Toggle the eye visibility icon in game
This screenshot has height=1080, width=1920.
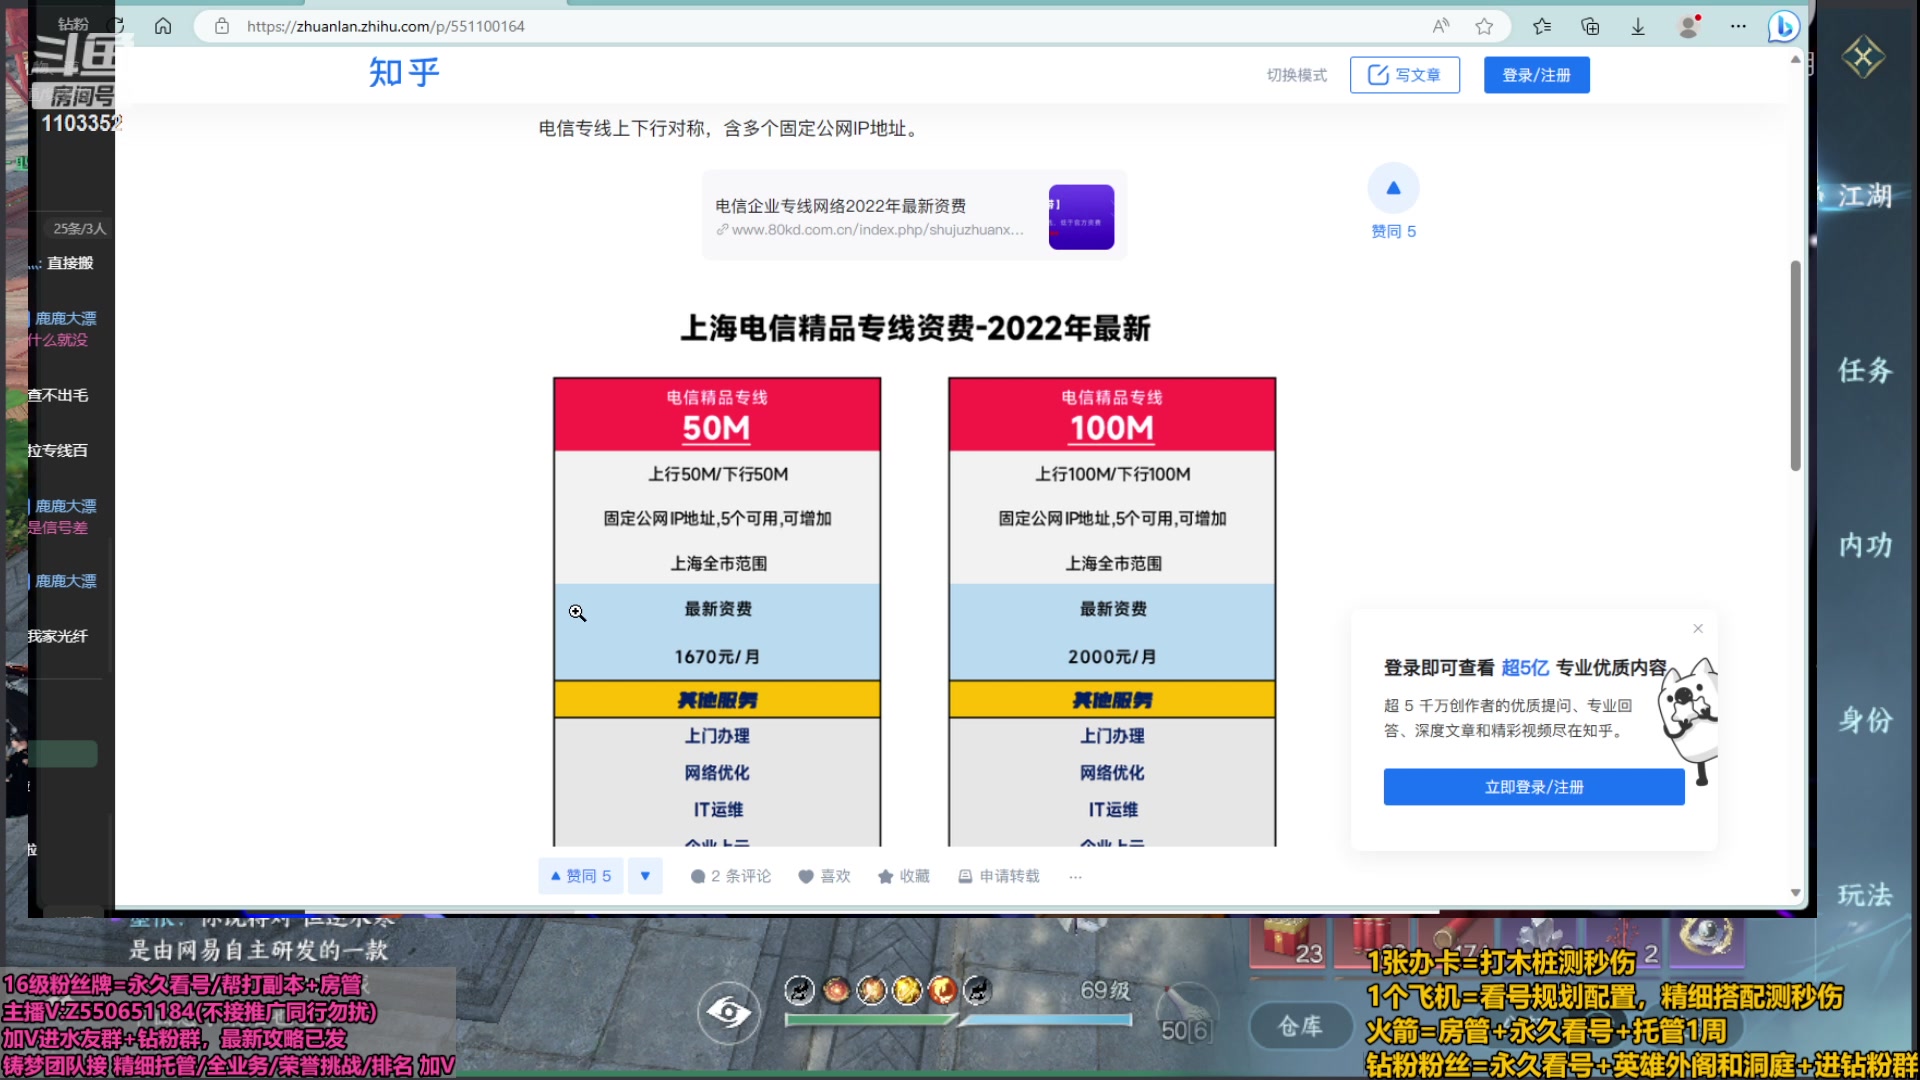tap(728, 1013)
